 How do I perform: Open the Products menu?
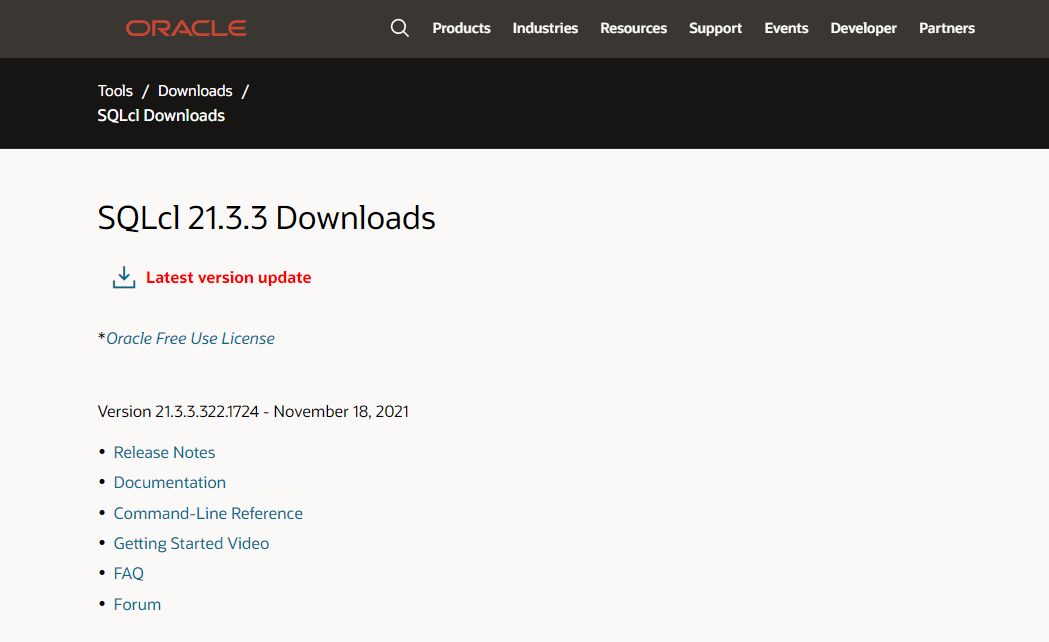coord(461,28)
